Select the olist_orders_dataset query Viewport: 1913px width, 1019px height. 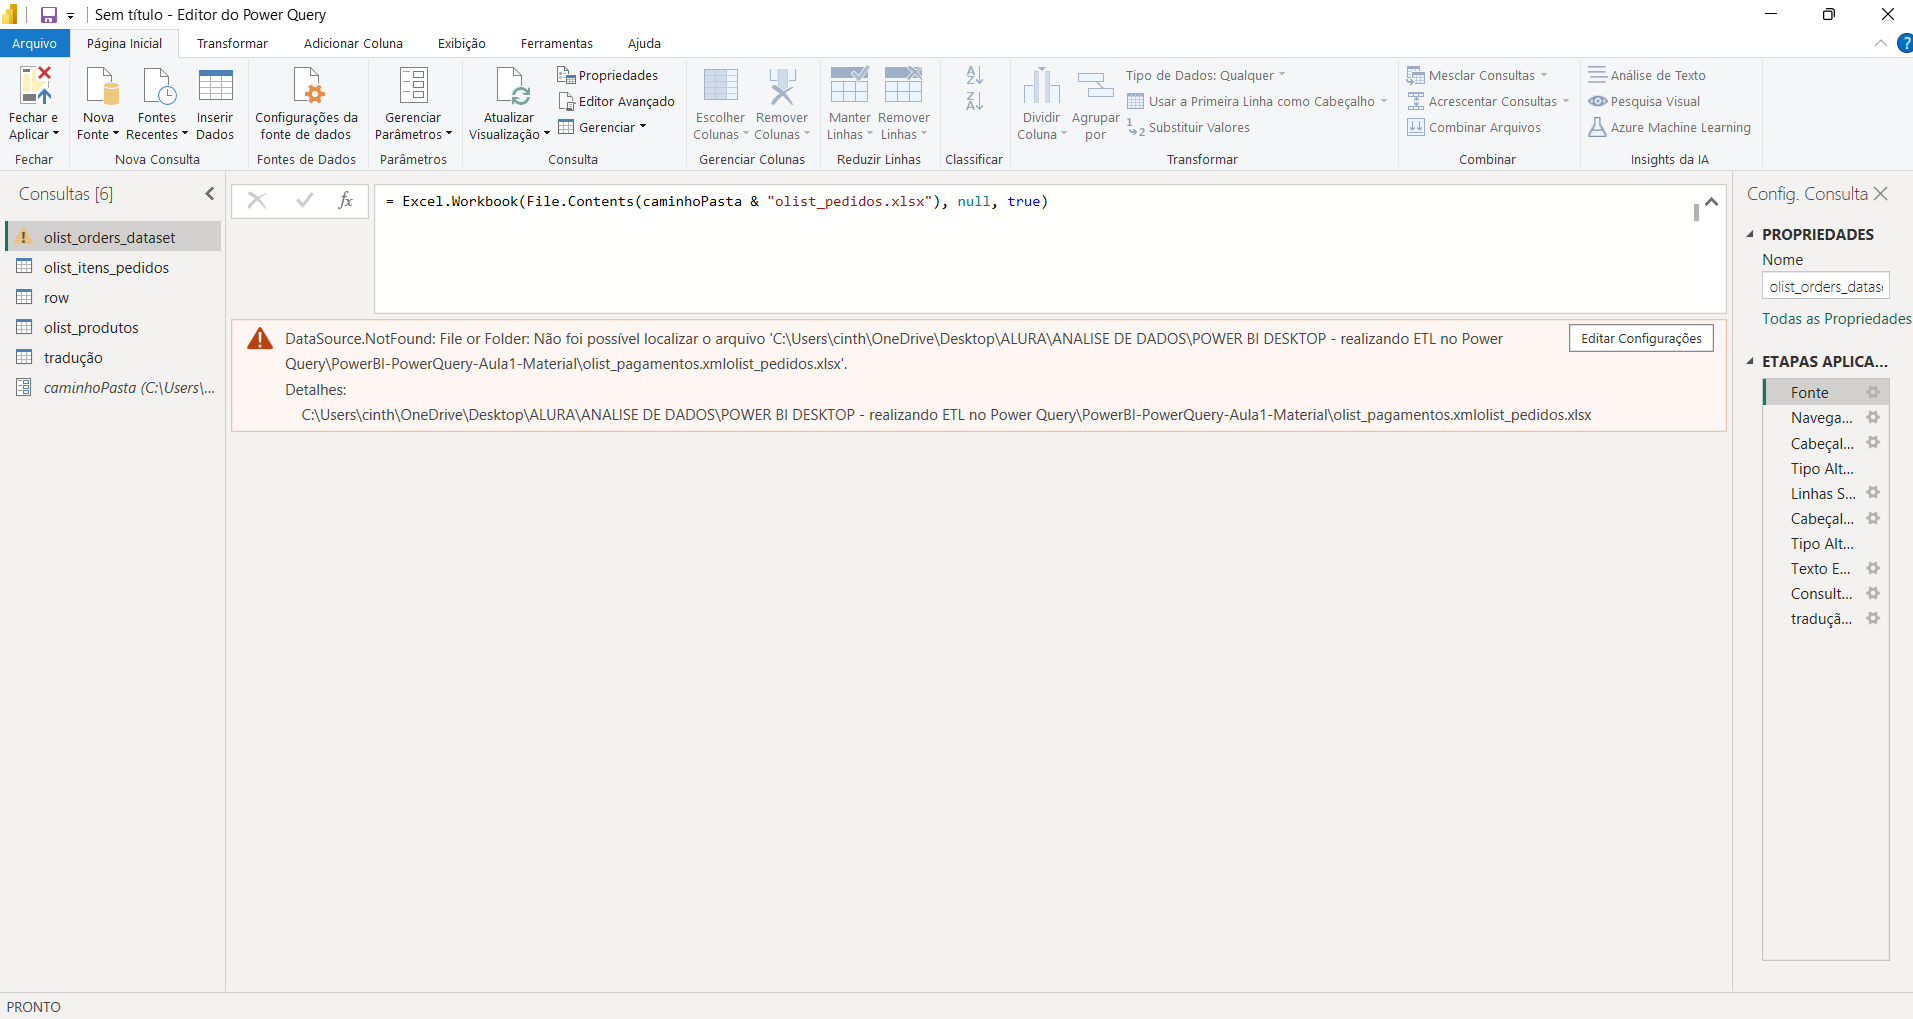113,237
